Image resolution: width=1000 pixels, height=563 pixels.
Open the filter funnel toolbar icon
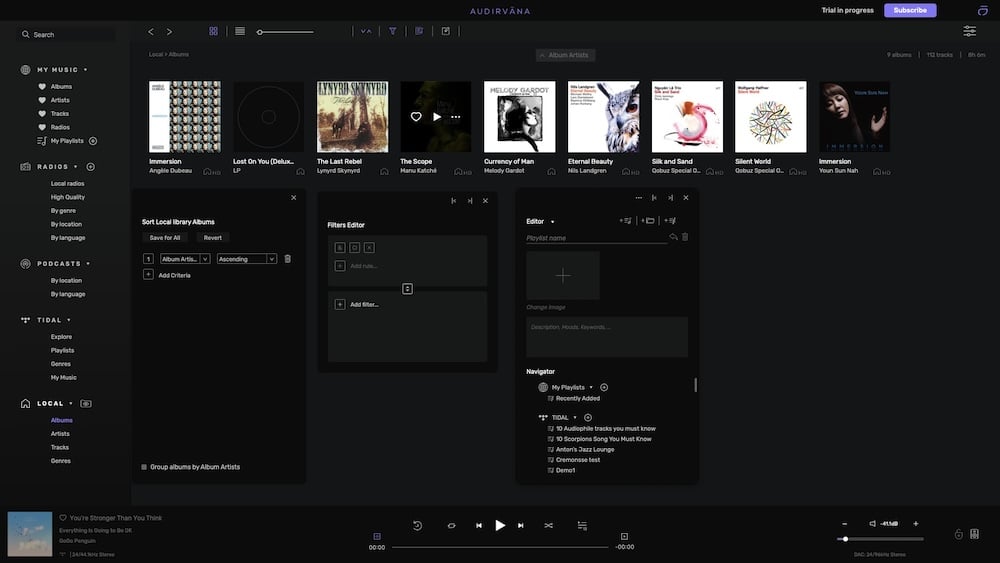pos(393,31)
